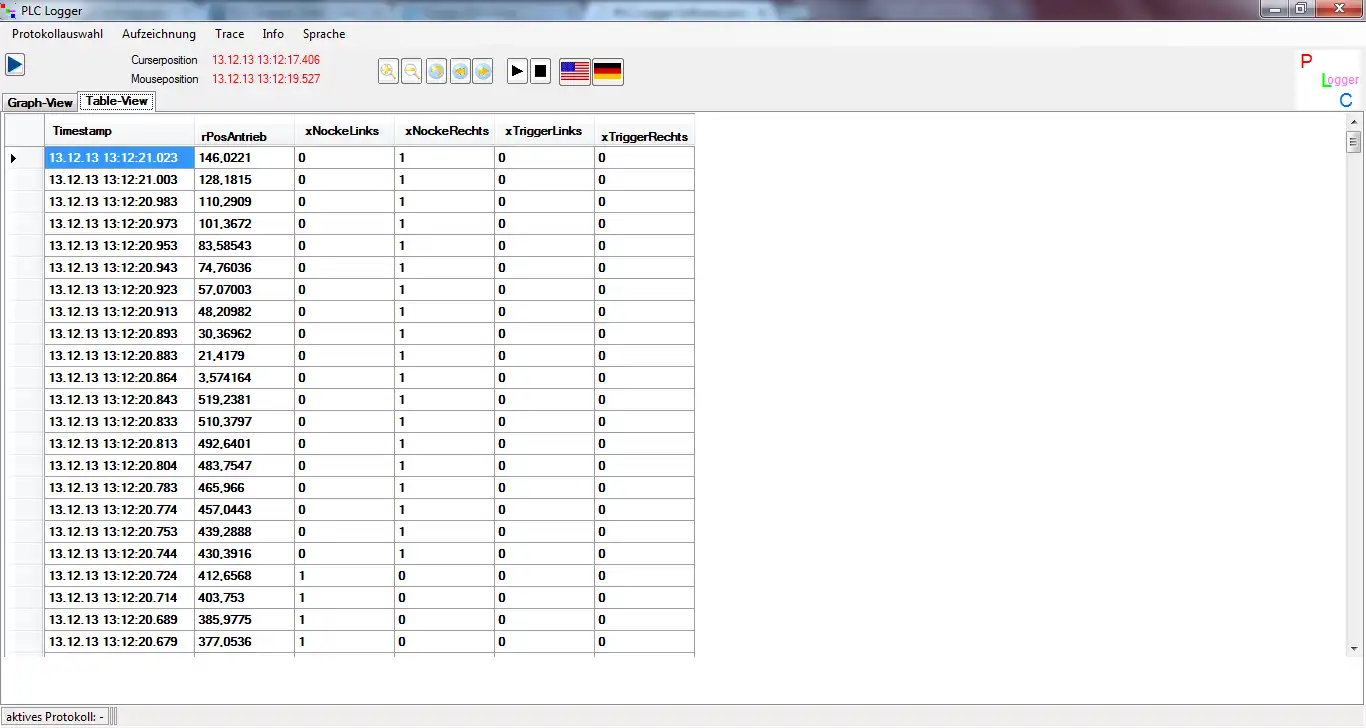
Task: Switch language with the German flag
Action: pyautogui.click(x=607, y=72)
